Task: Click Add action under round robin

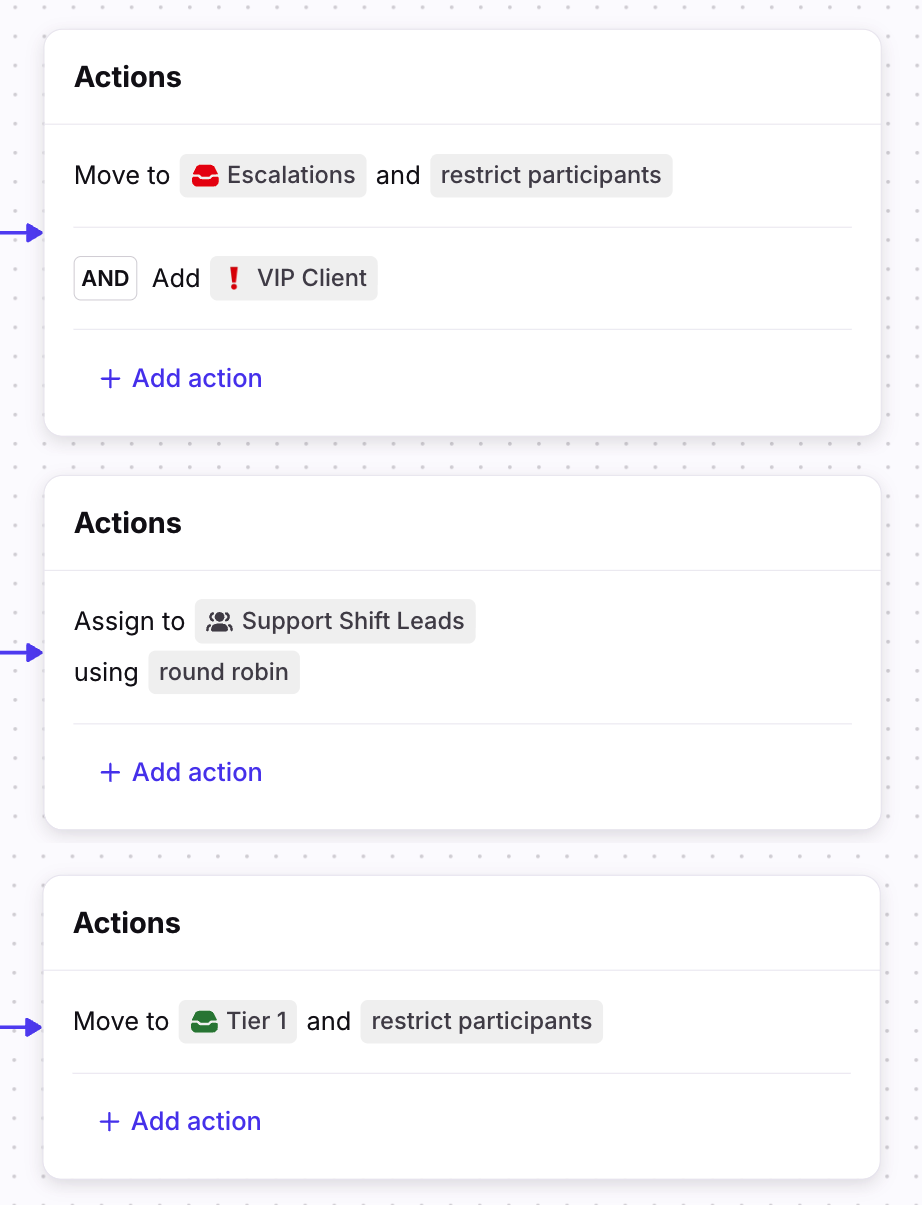Action: pos(197,773)
